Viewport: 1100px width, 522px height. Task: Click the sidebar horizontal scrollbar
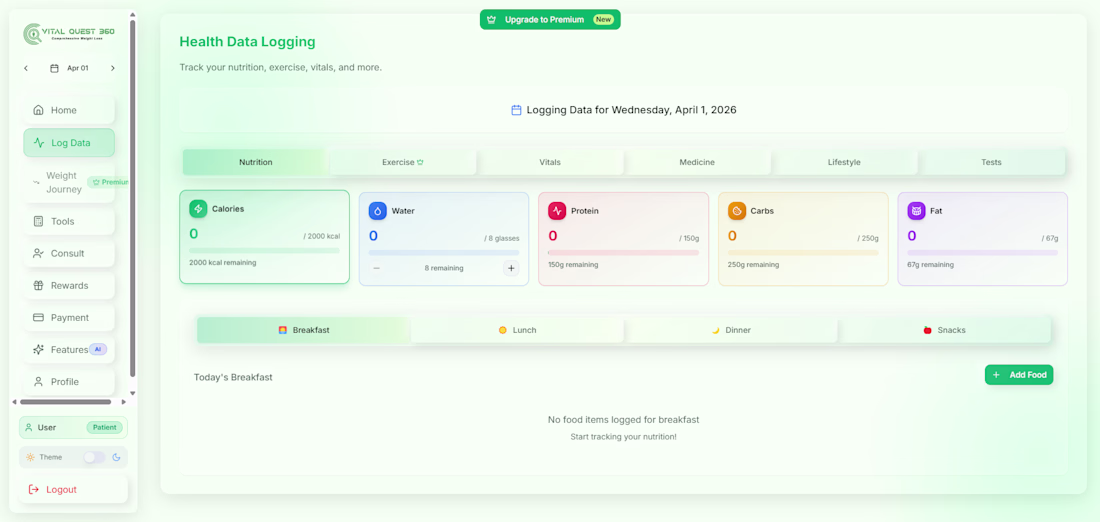coord(65,402)
